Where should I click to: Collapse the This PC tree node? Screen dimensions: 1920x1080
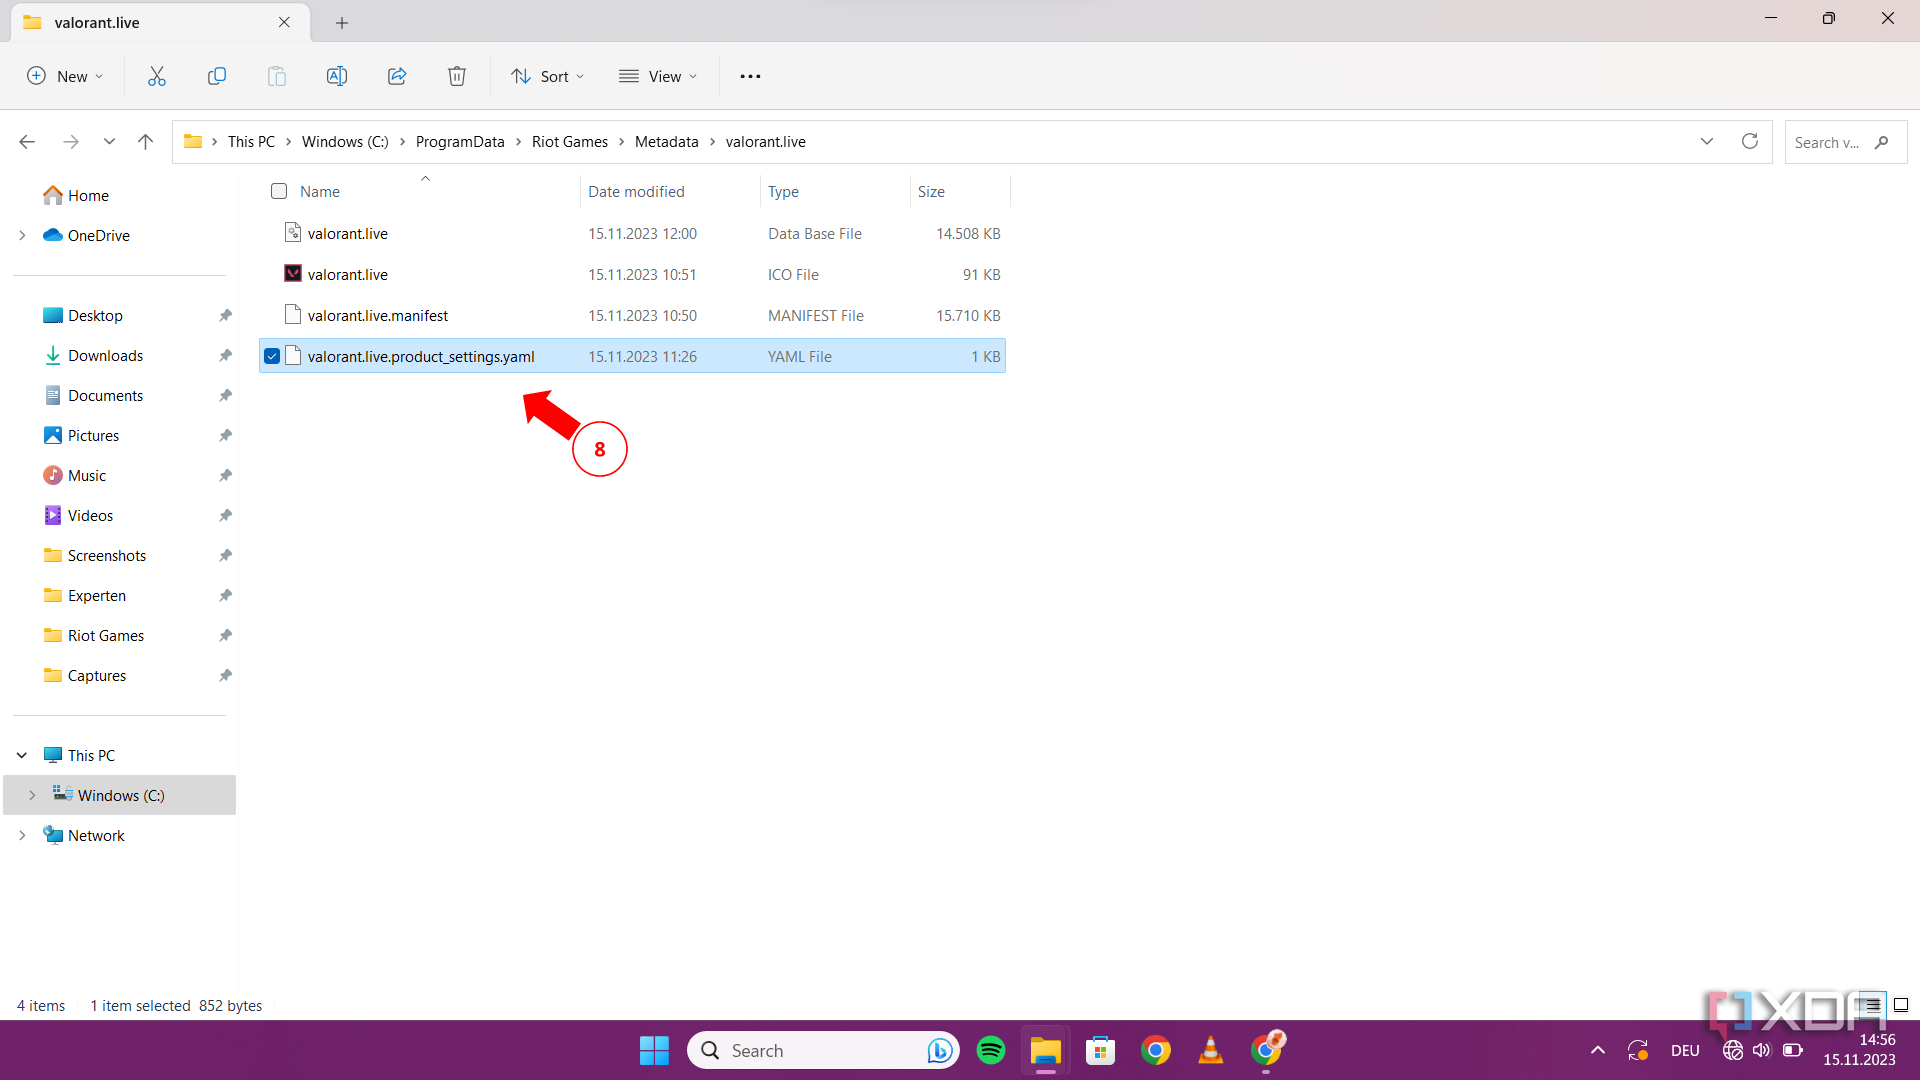click(22, 756)
